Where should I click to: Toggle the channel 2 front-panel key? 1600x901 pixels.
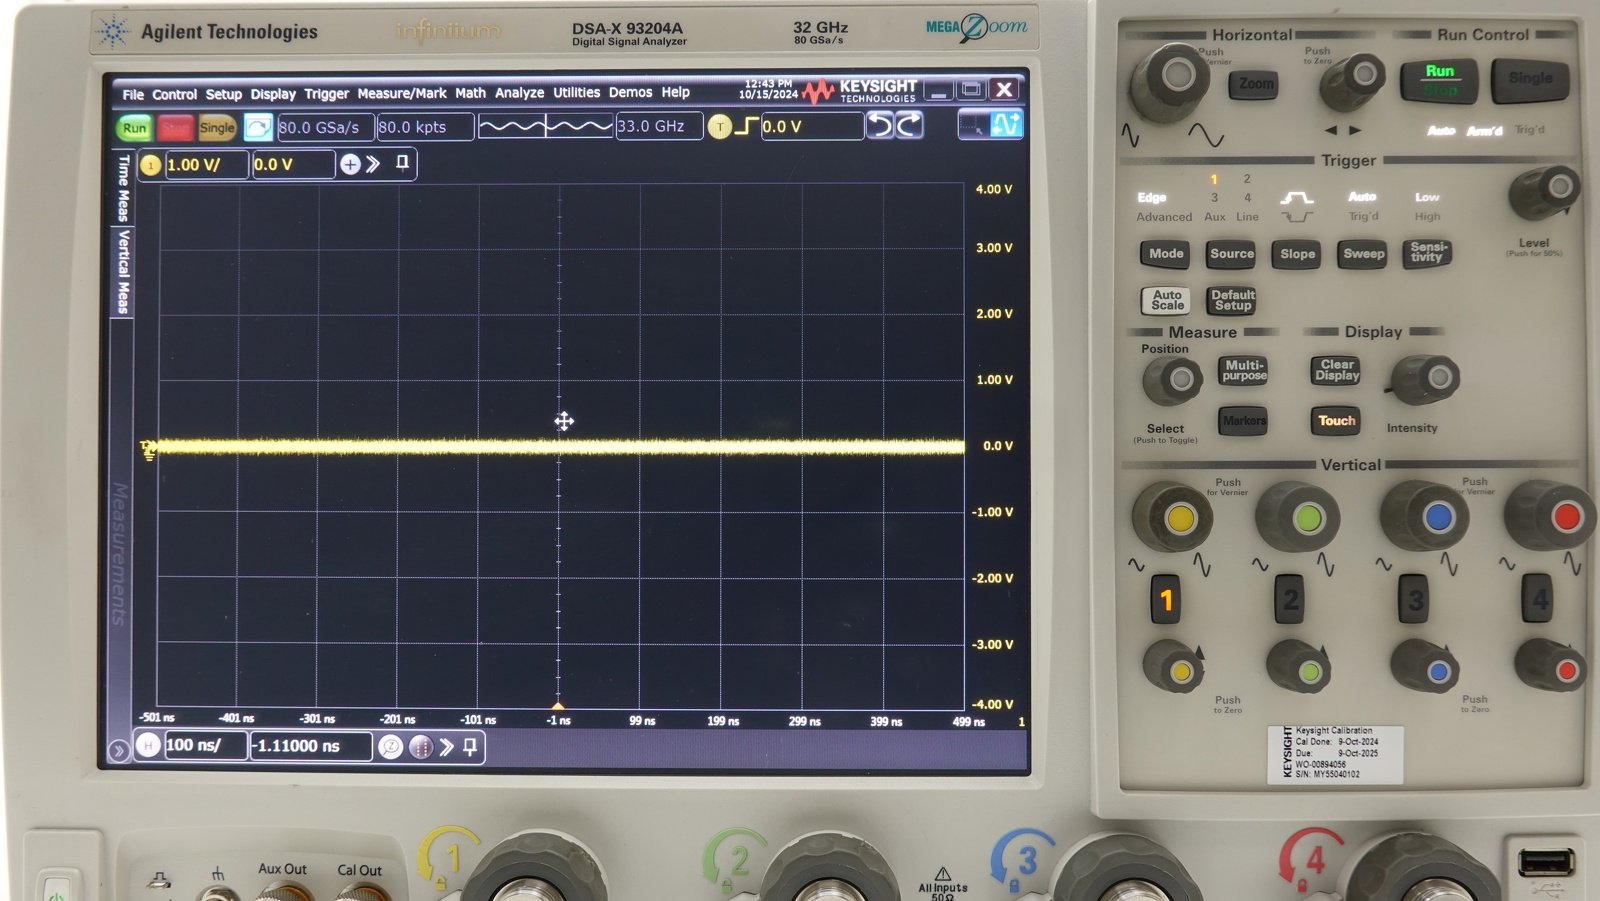1290,600
